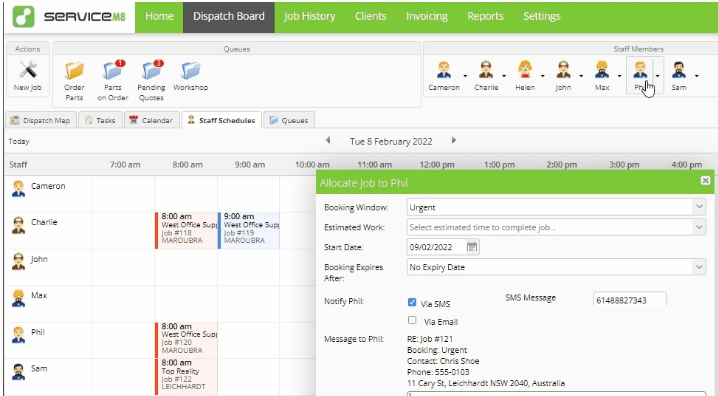The width and height of the screenshot is (718, 396).
Task: Open the Parts on Order queue folder
Action: click(x=113, y=81)
